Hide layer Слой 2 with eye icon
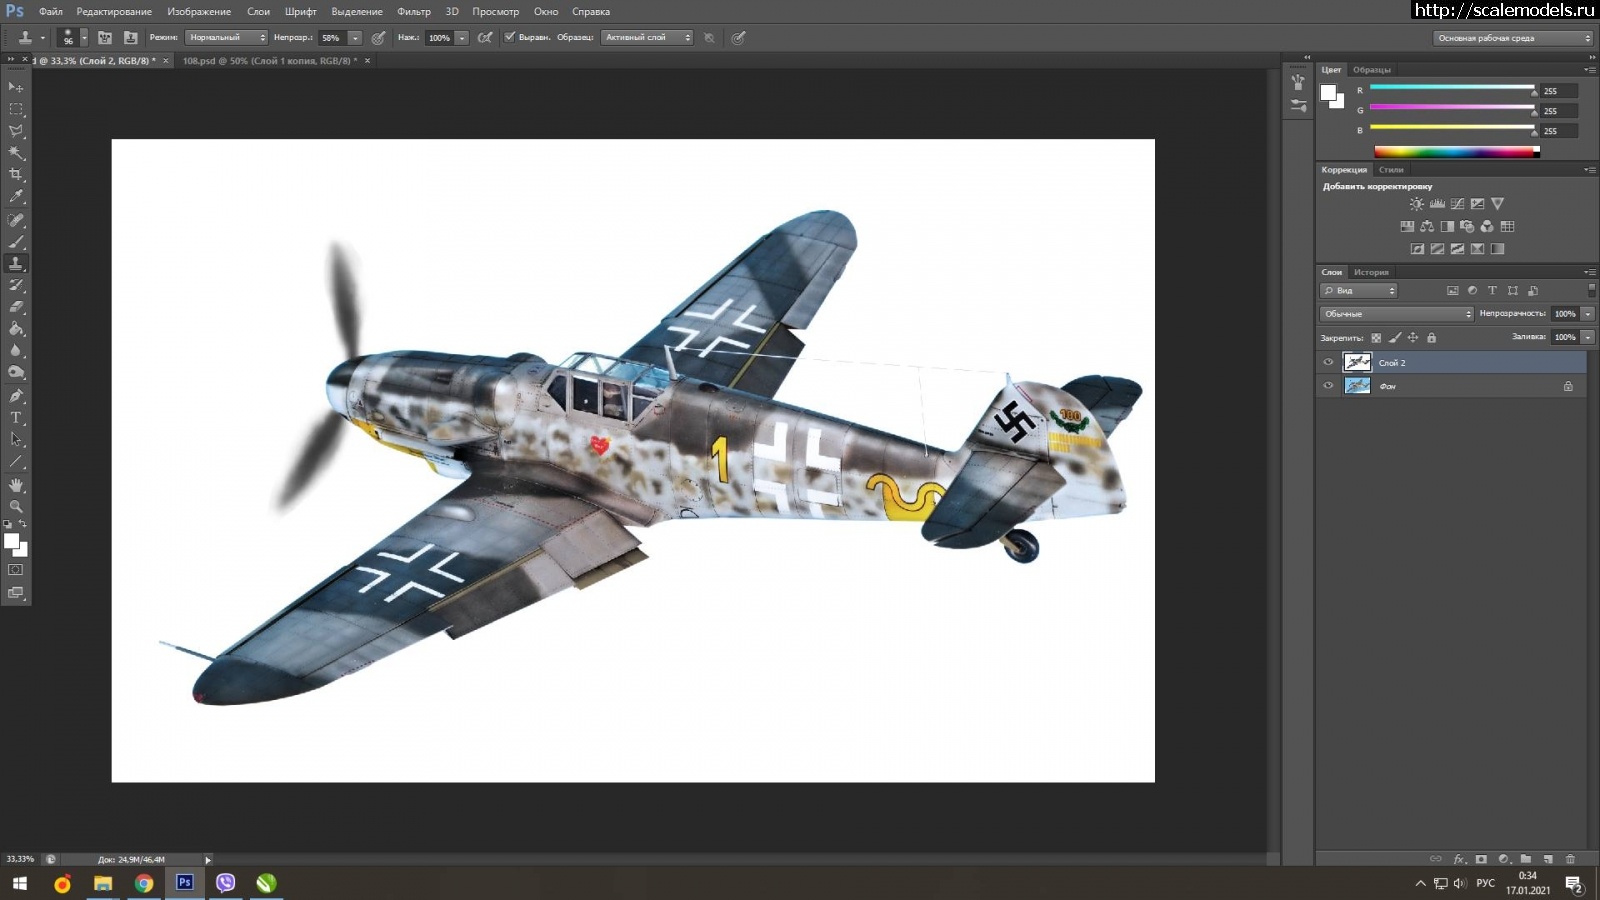The height and width of the screenshot is (900, 1600). pos(1328,363)
